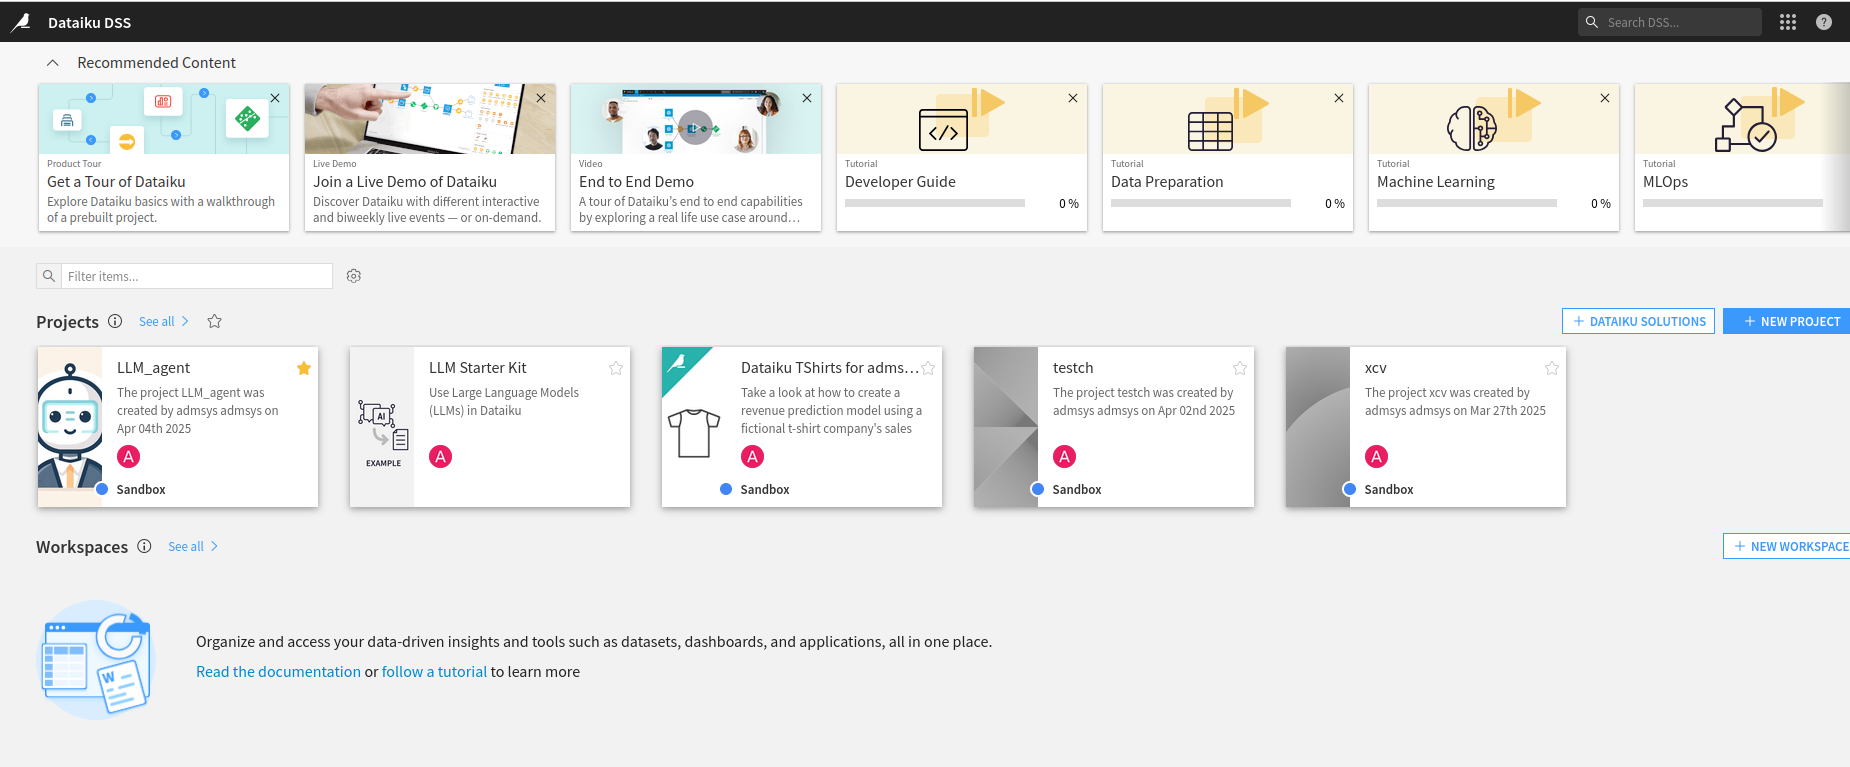
Task: Unstar the LLM_agent project
Action: click(304, 368)
